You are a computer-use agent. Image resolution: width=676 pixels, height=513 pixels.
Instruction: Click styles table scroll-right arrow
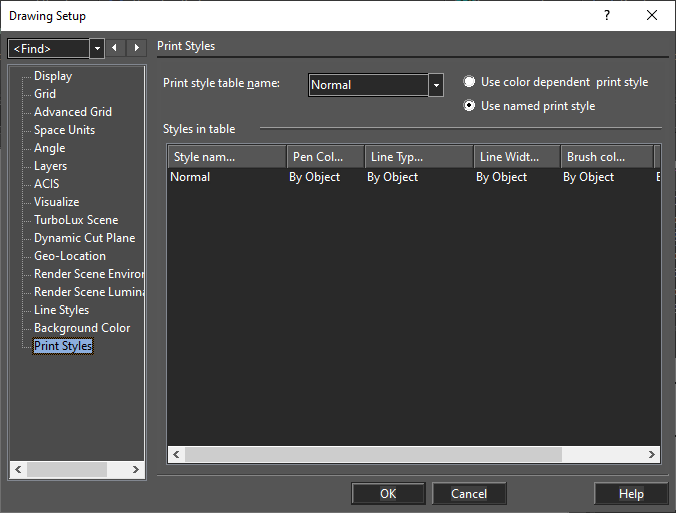[x=651, y=454]
